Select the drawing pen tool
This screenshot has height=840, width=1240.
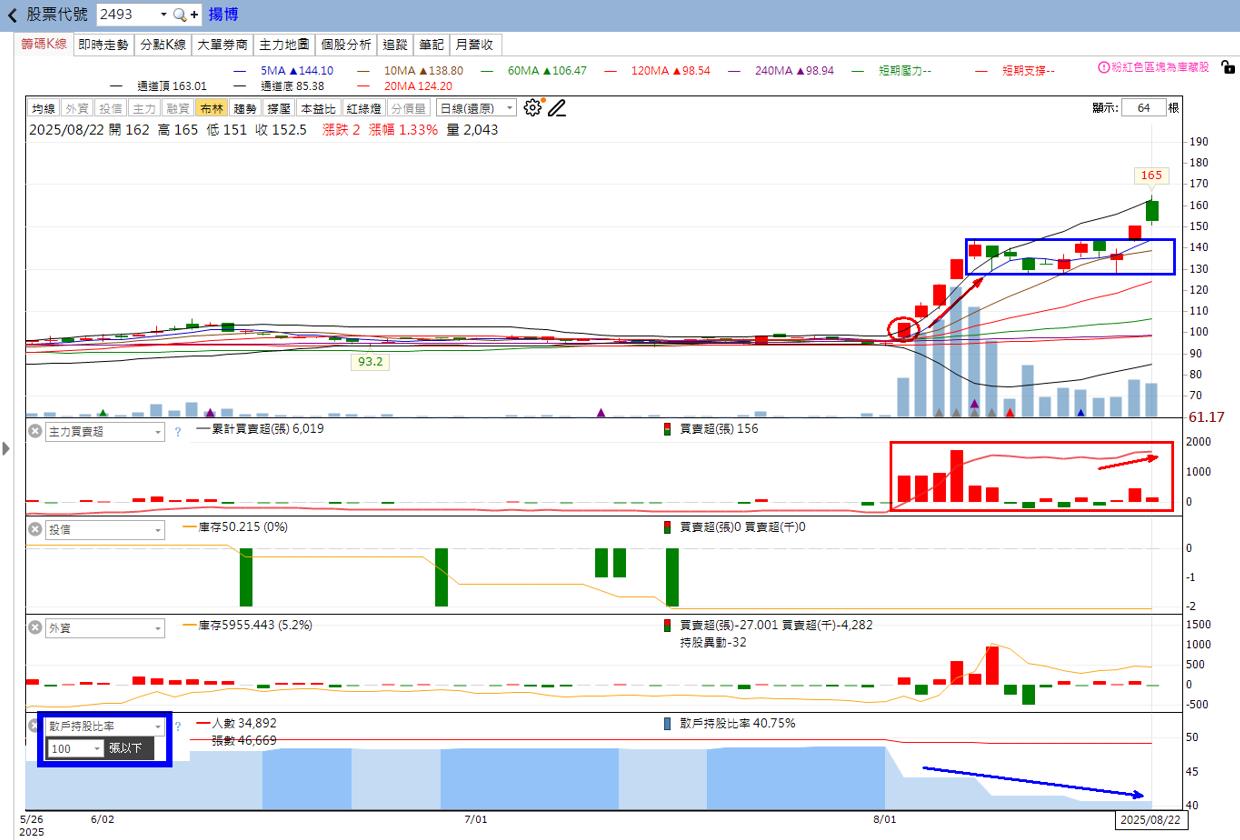point(557,108)
